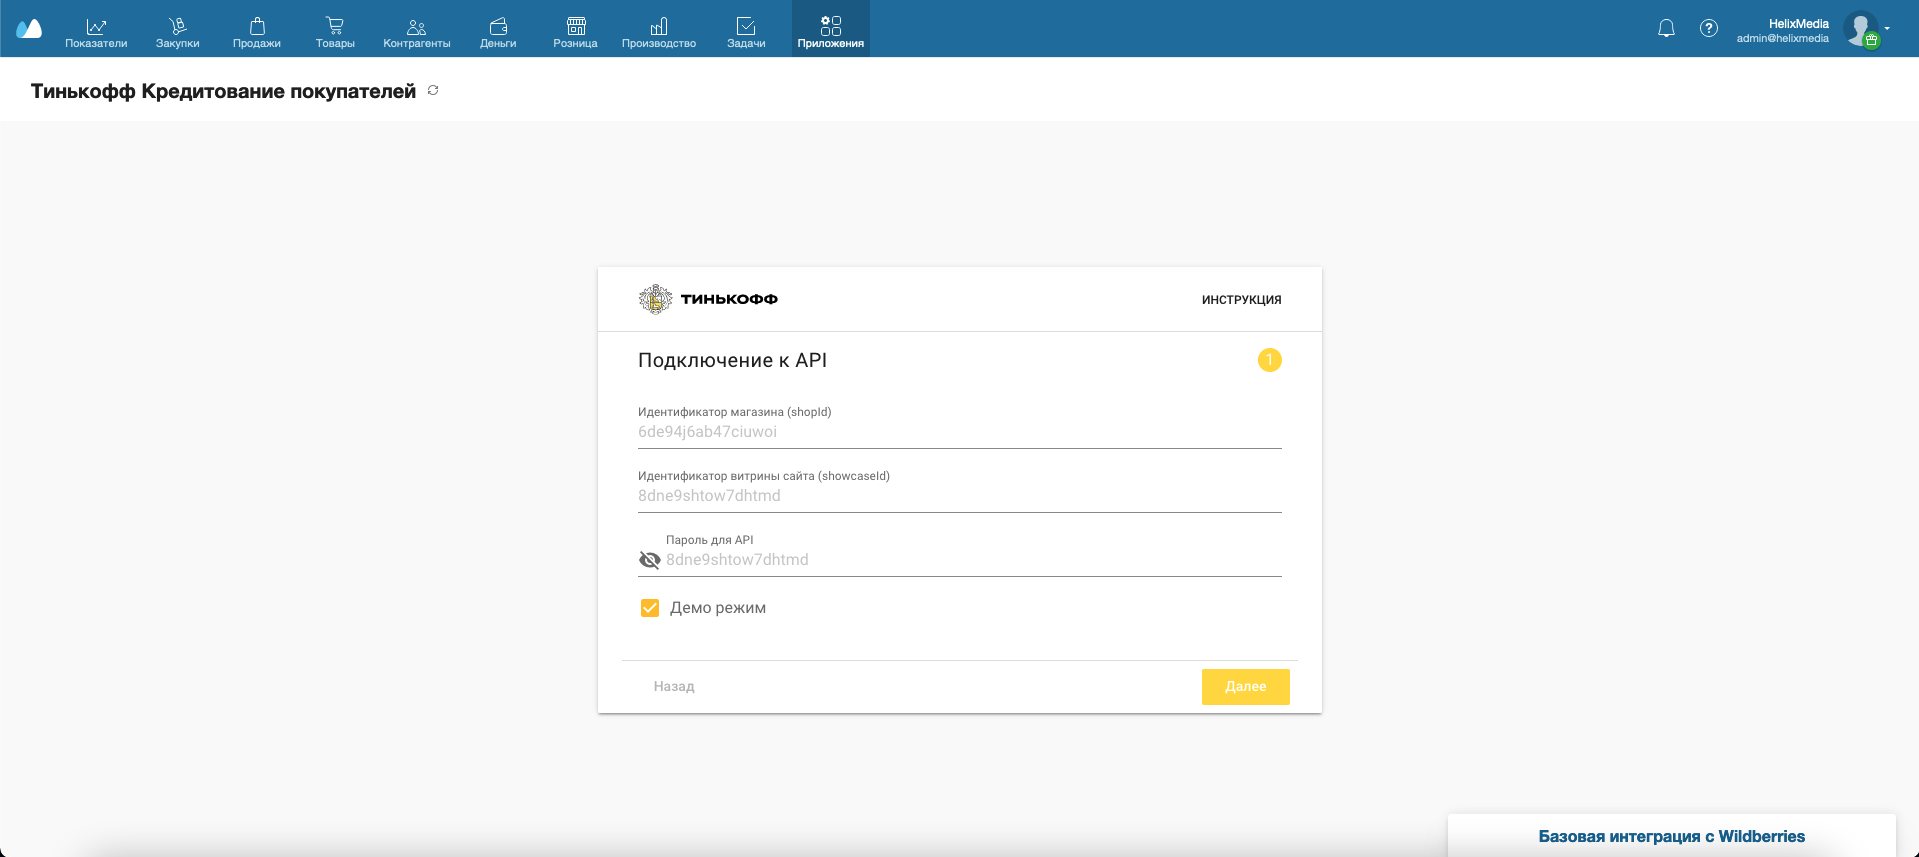Open the Закупки section
The width and height of the screenshot is (1919, 857).
pyautogui.click(x=178, y=32)
